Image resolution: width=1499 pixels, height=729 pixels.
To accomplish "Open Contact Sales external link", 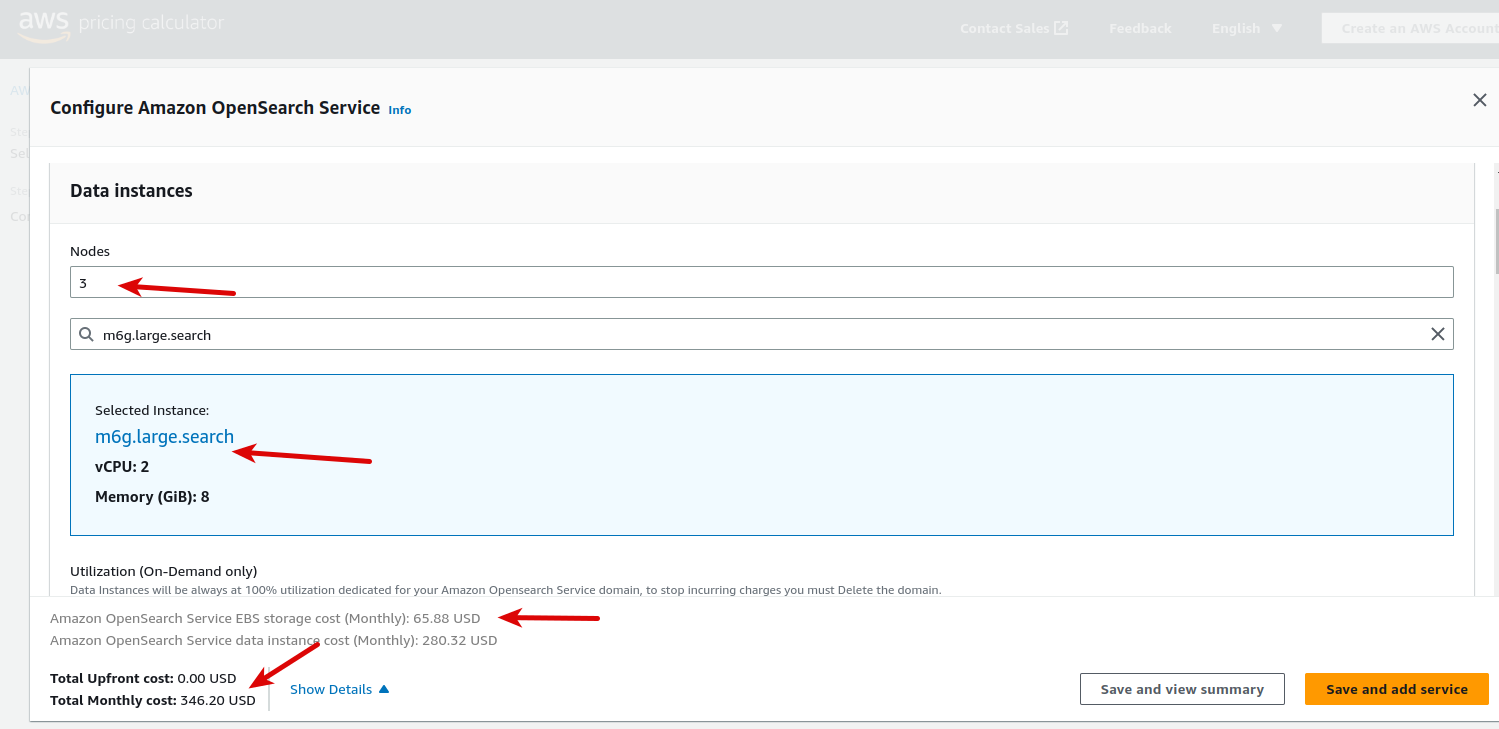I will (1014, 28).
